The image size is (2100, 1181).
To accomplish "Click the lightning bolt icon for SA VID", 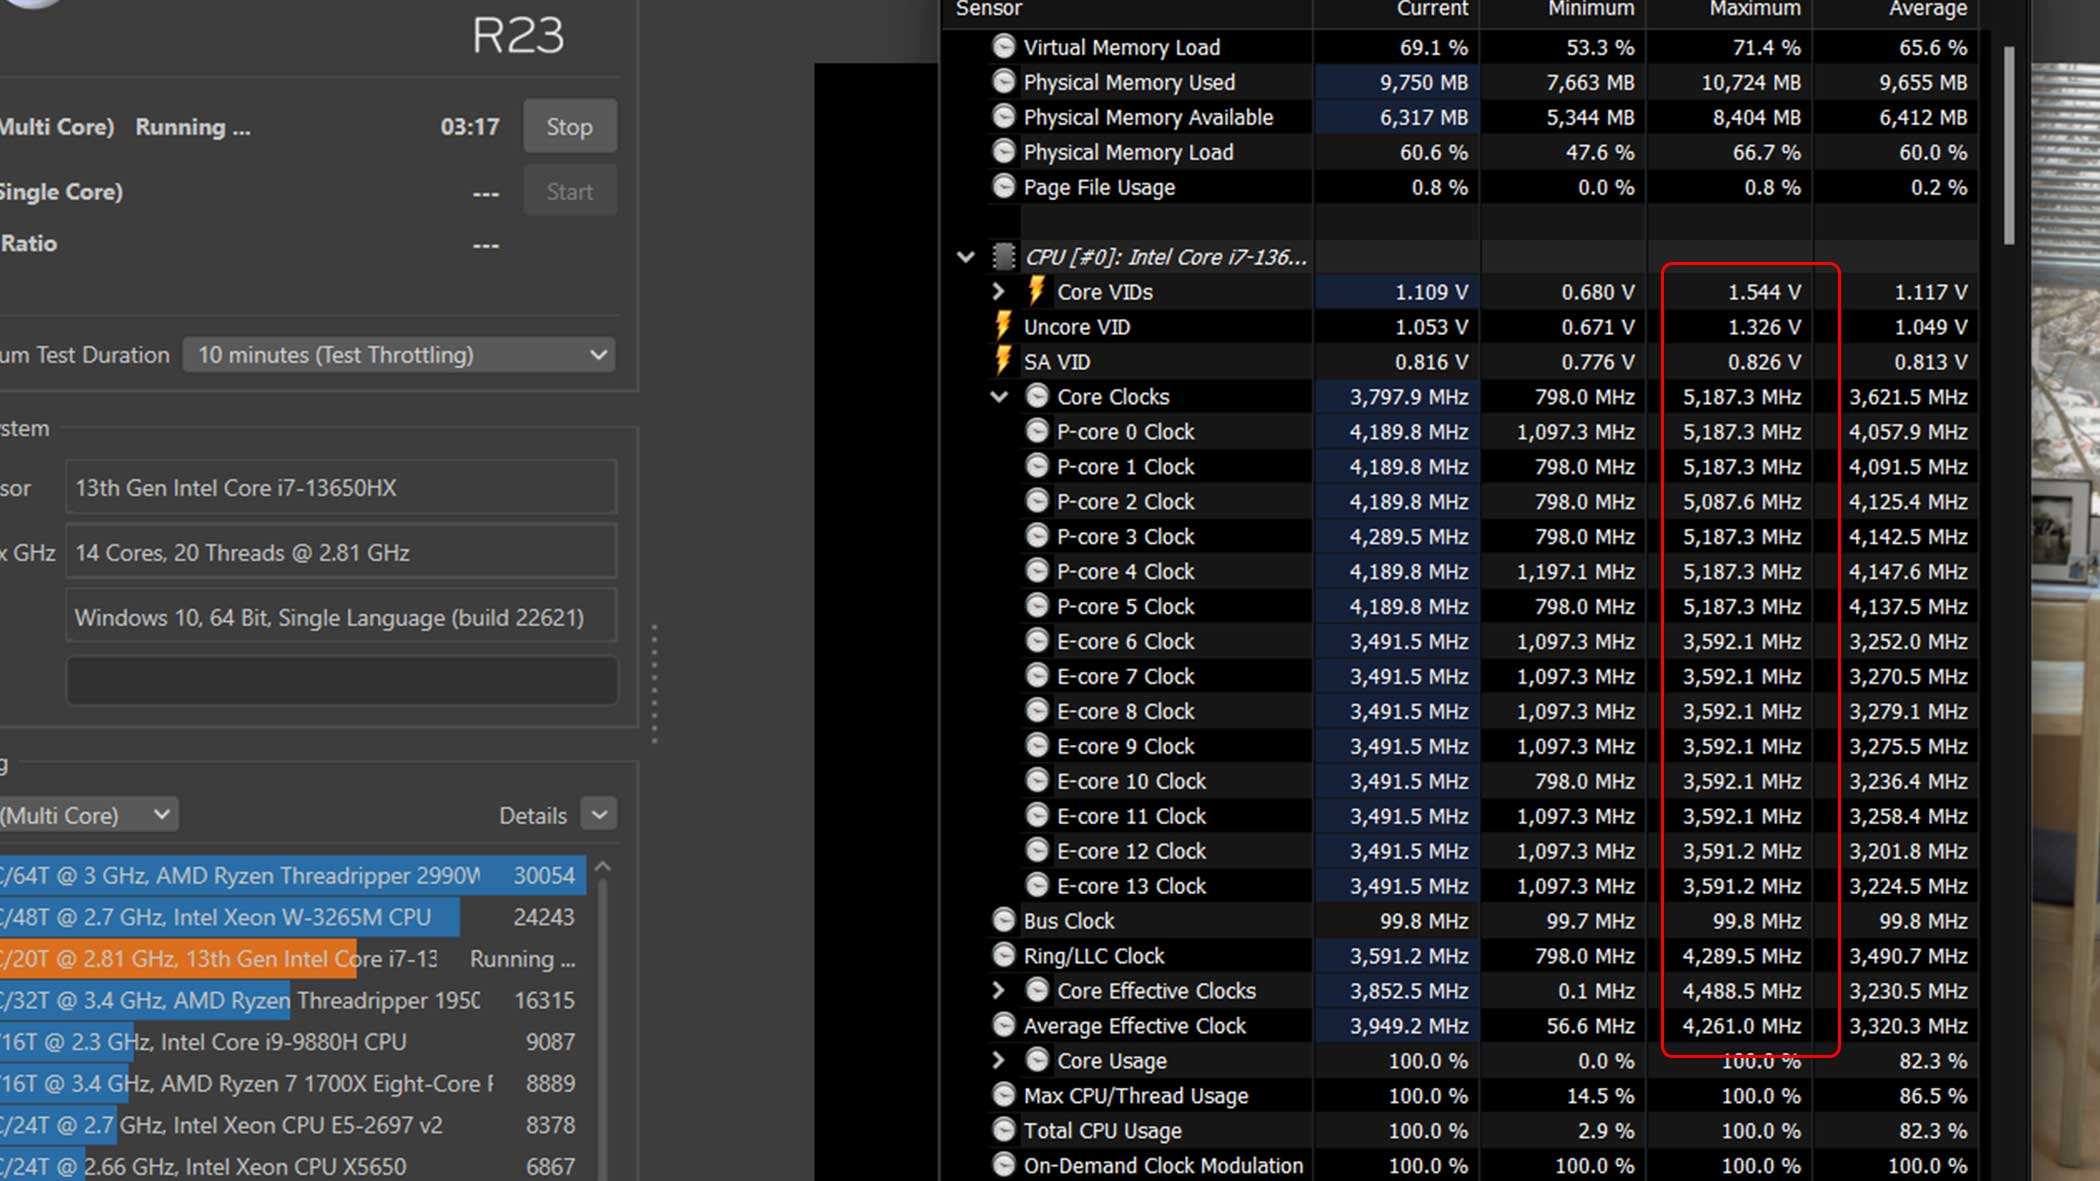I will pyautogui.click(x=1003, y=361).
